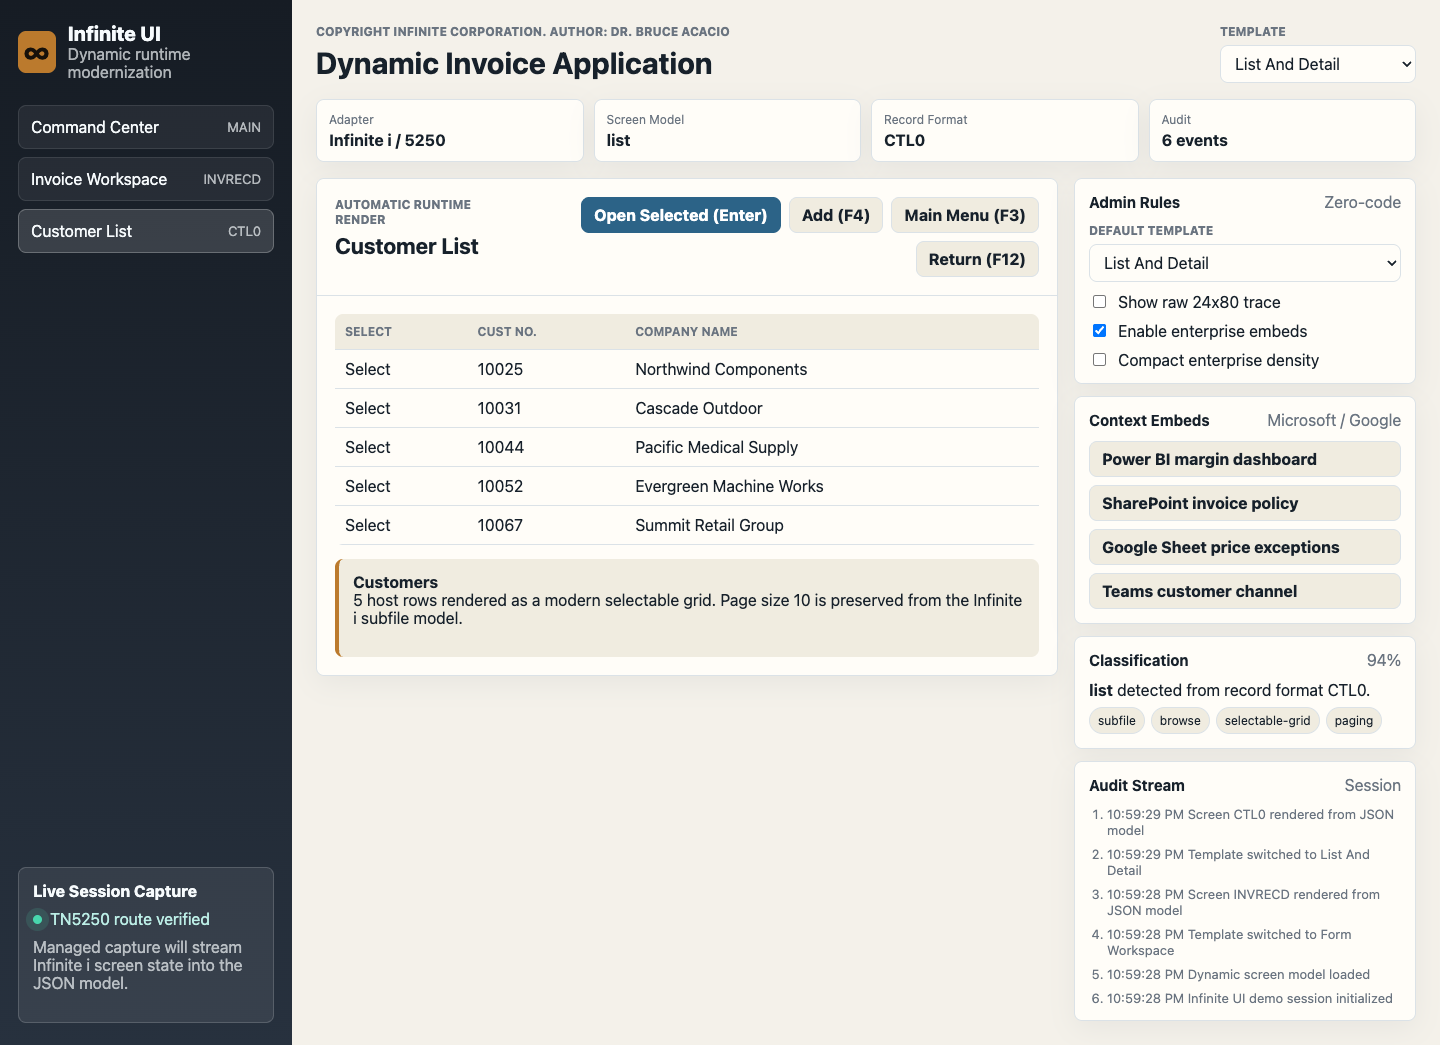This screenshot has width=1440, height=1045.
Task: Click the Audit 6 events card
Action: pos(1282,130)
